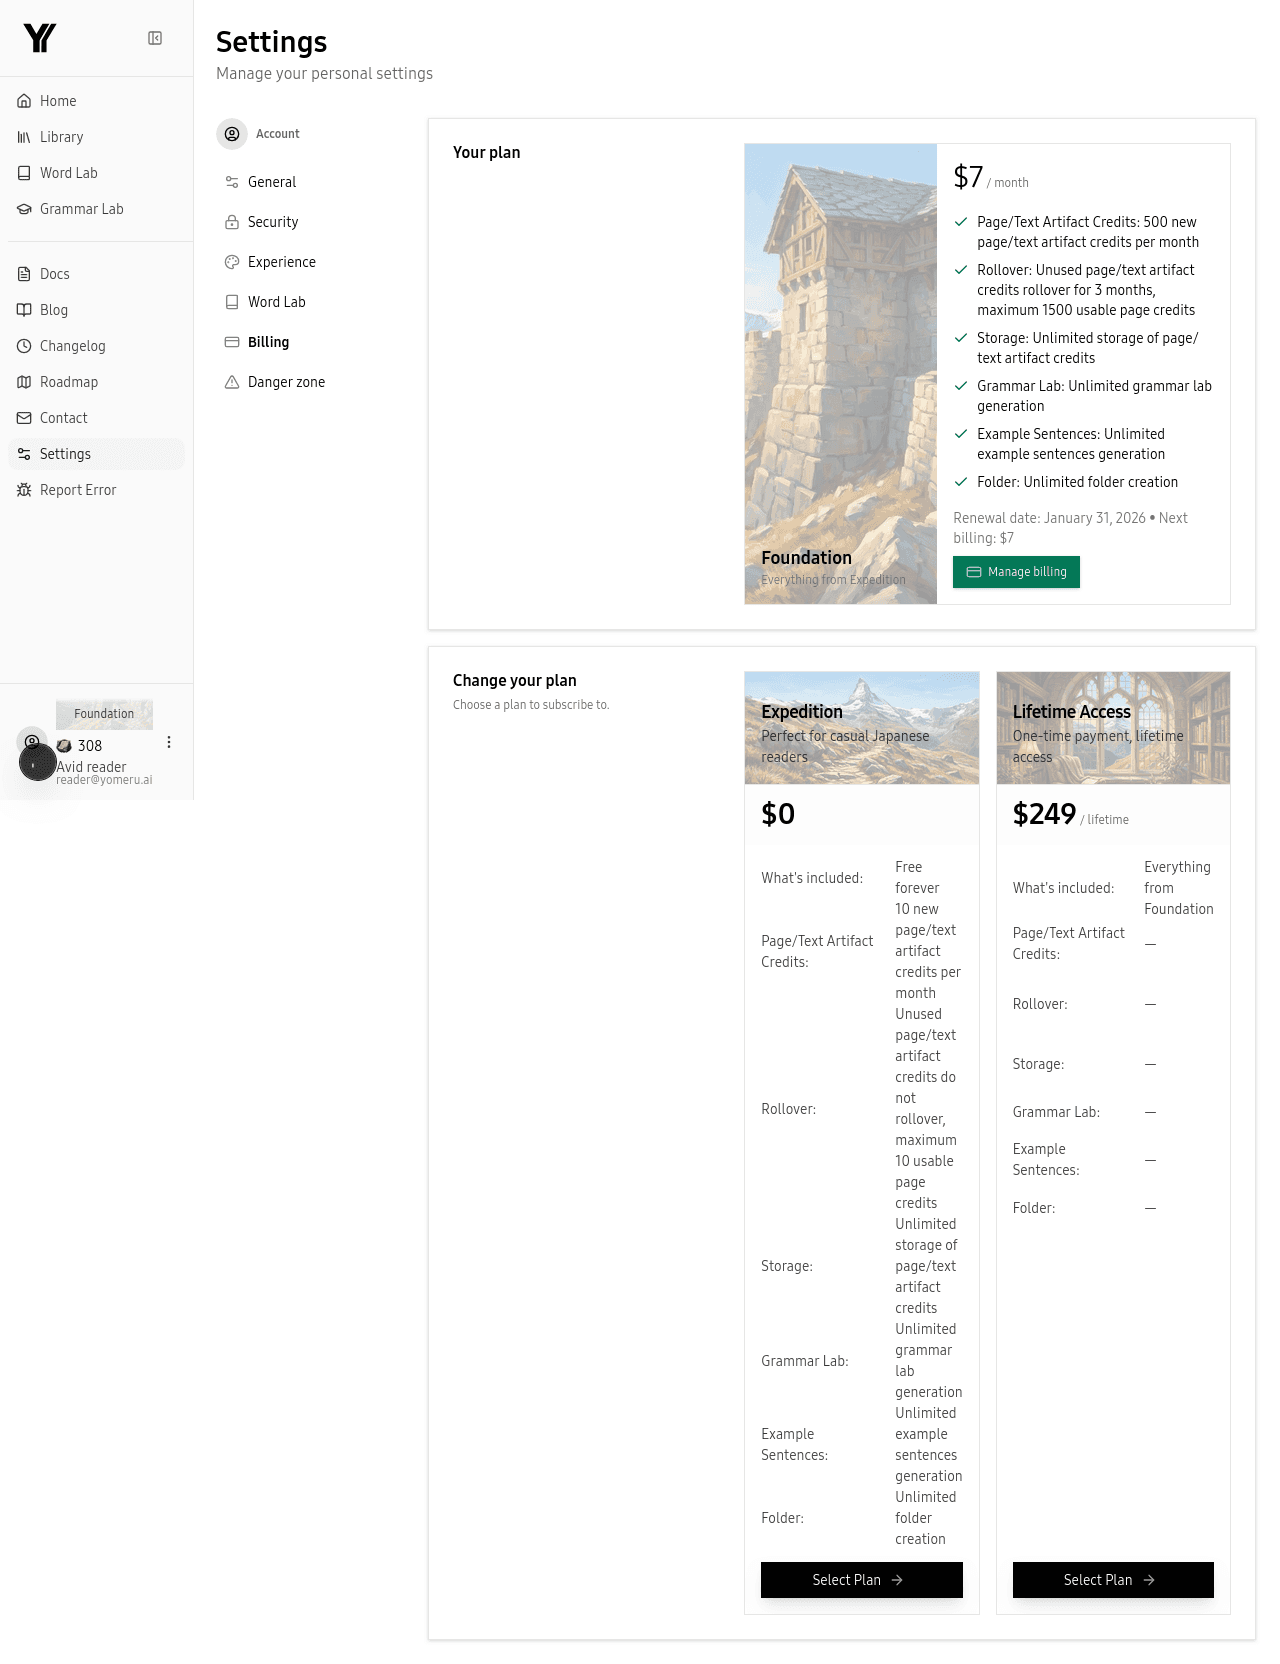1280x1664 pixels.
Task: Open the Docs link
Action: click(96, 274)
